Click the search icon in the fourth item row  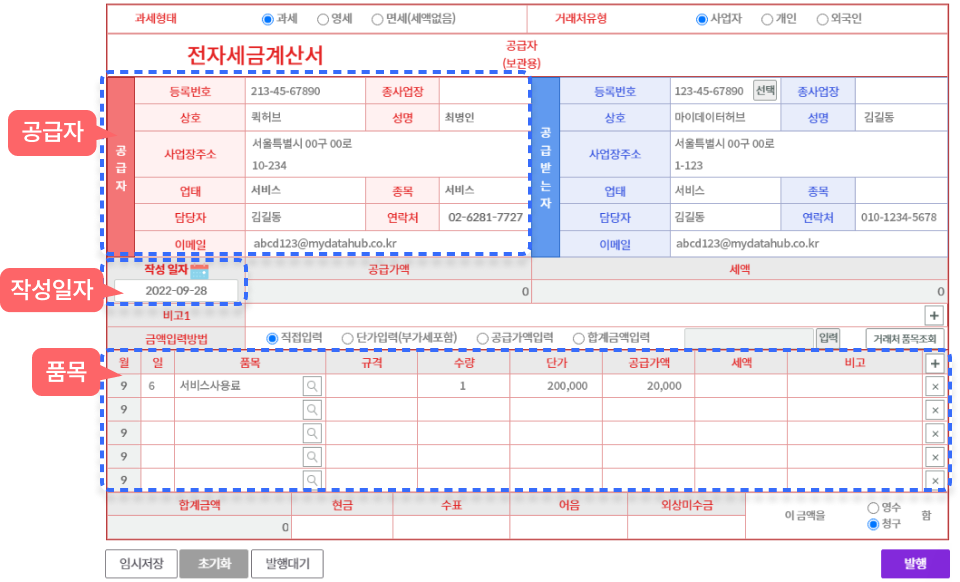pyautogui.click(x=312, y=457)
